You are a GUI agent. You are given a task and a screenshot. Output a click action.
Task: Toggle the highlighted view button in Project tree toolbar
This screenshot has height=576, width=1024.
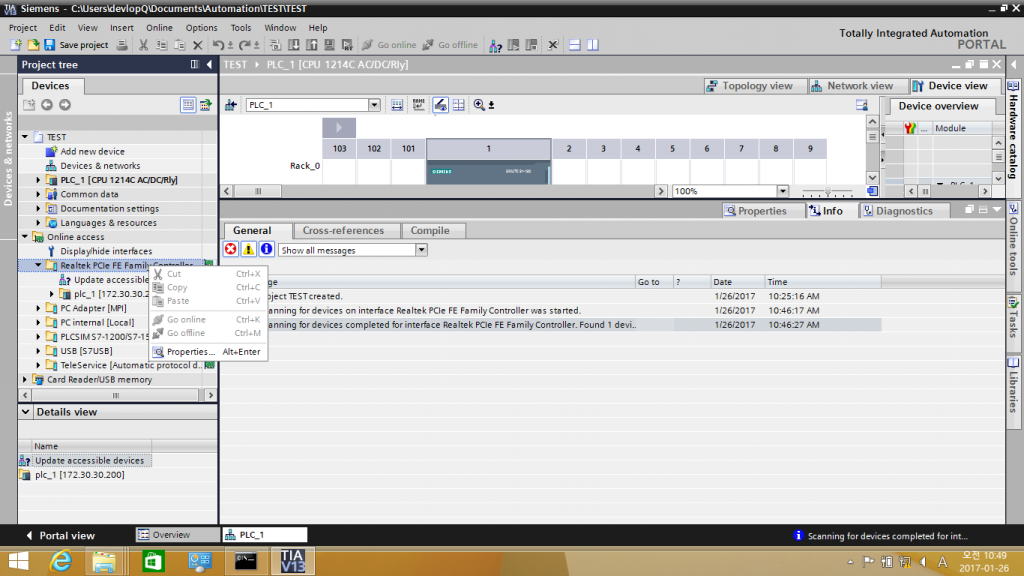(x=188, y=104)
